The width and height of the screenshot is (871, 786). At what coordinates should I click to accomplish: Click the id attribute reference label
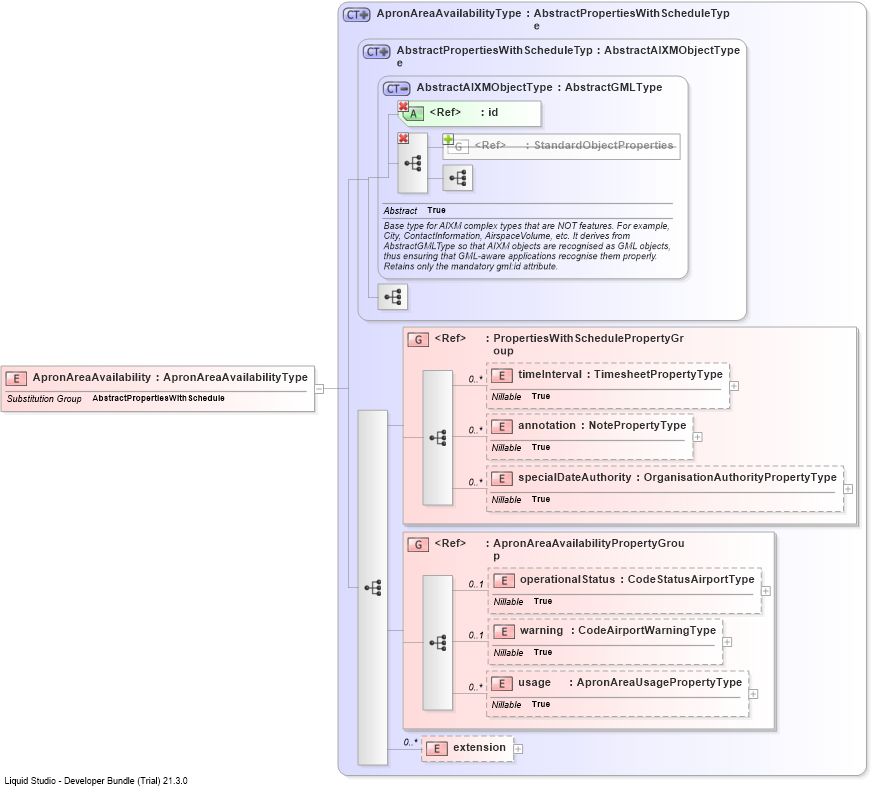tap(464, 113)
